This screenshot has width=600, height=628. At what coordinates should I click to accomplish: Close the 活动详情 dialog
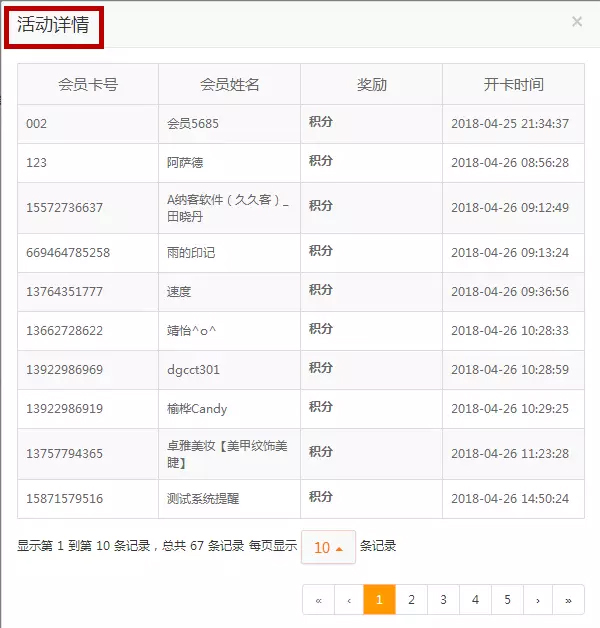click(577, 21)
